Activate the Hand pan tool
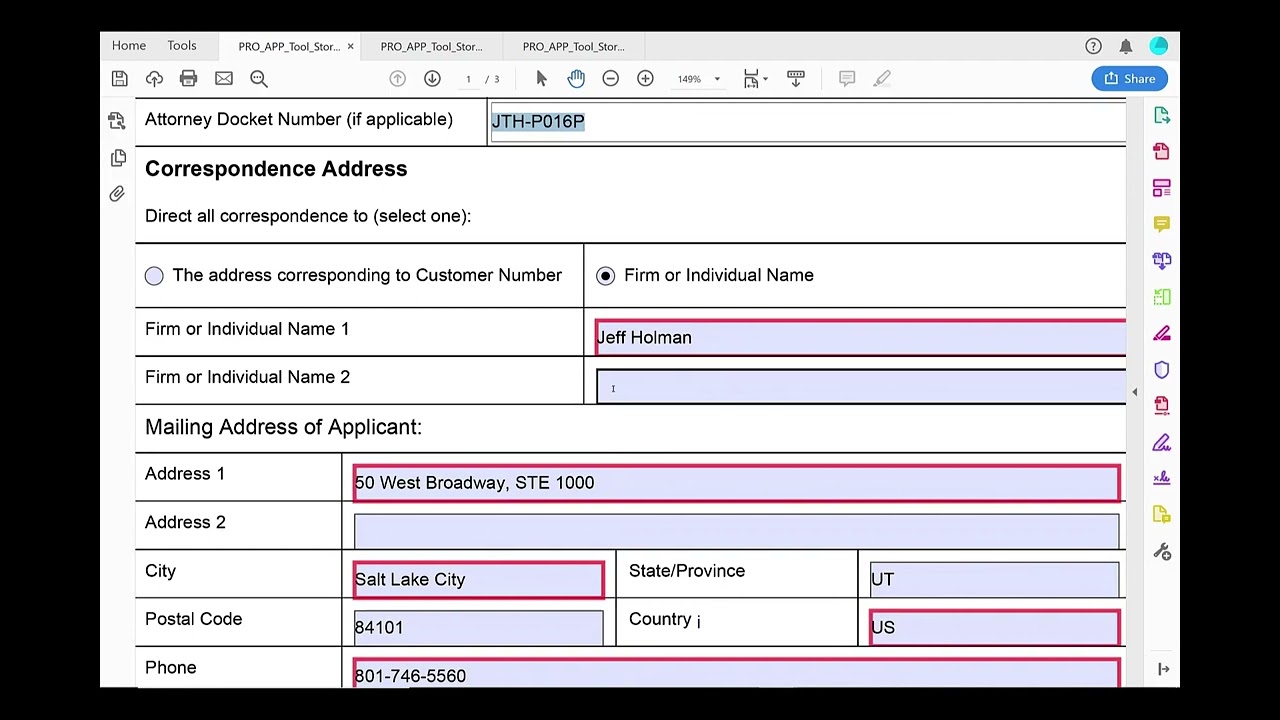The height and width of the screenshot is (720, 1280). 576,79
